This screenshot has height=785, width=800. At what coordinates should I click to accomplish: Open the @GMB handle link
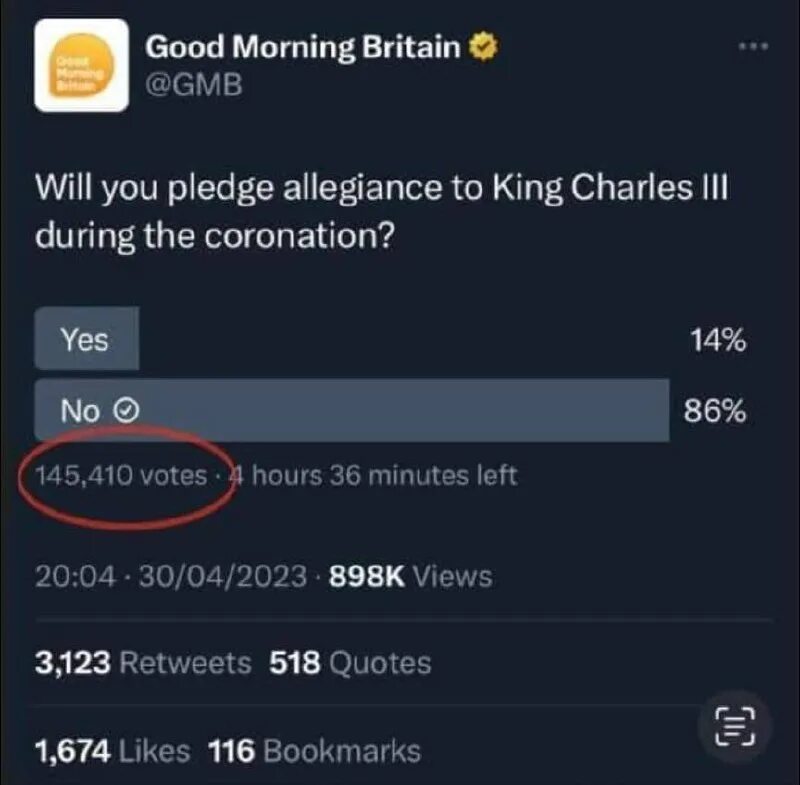194,86
